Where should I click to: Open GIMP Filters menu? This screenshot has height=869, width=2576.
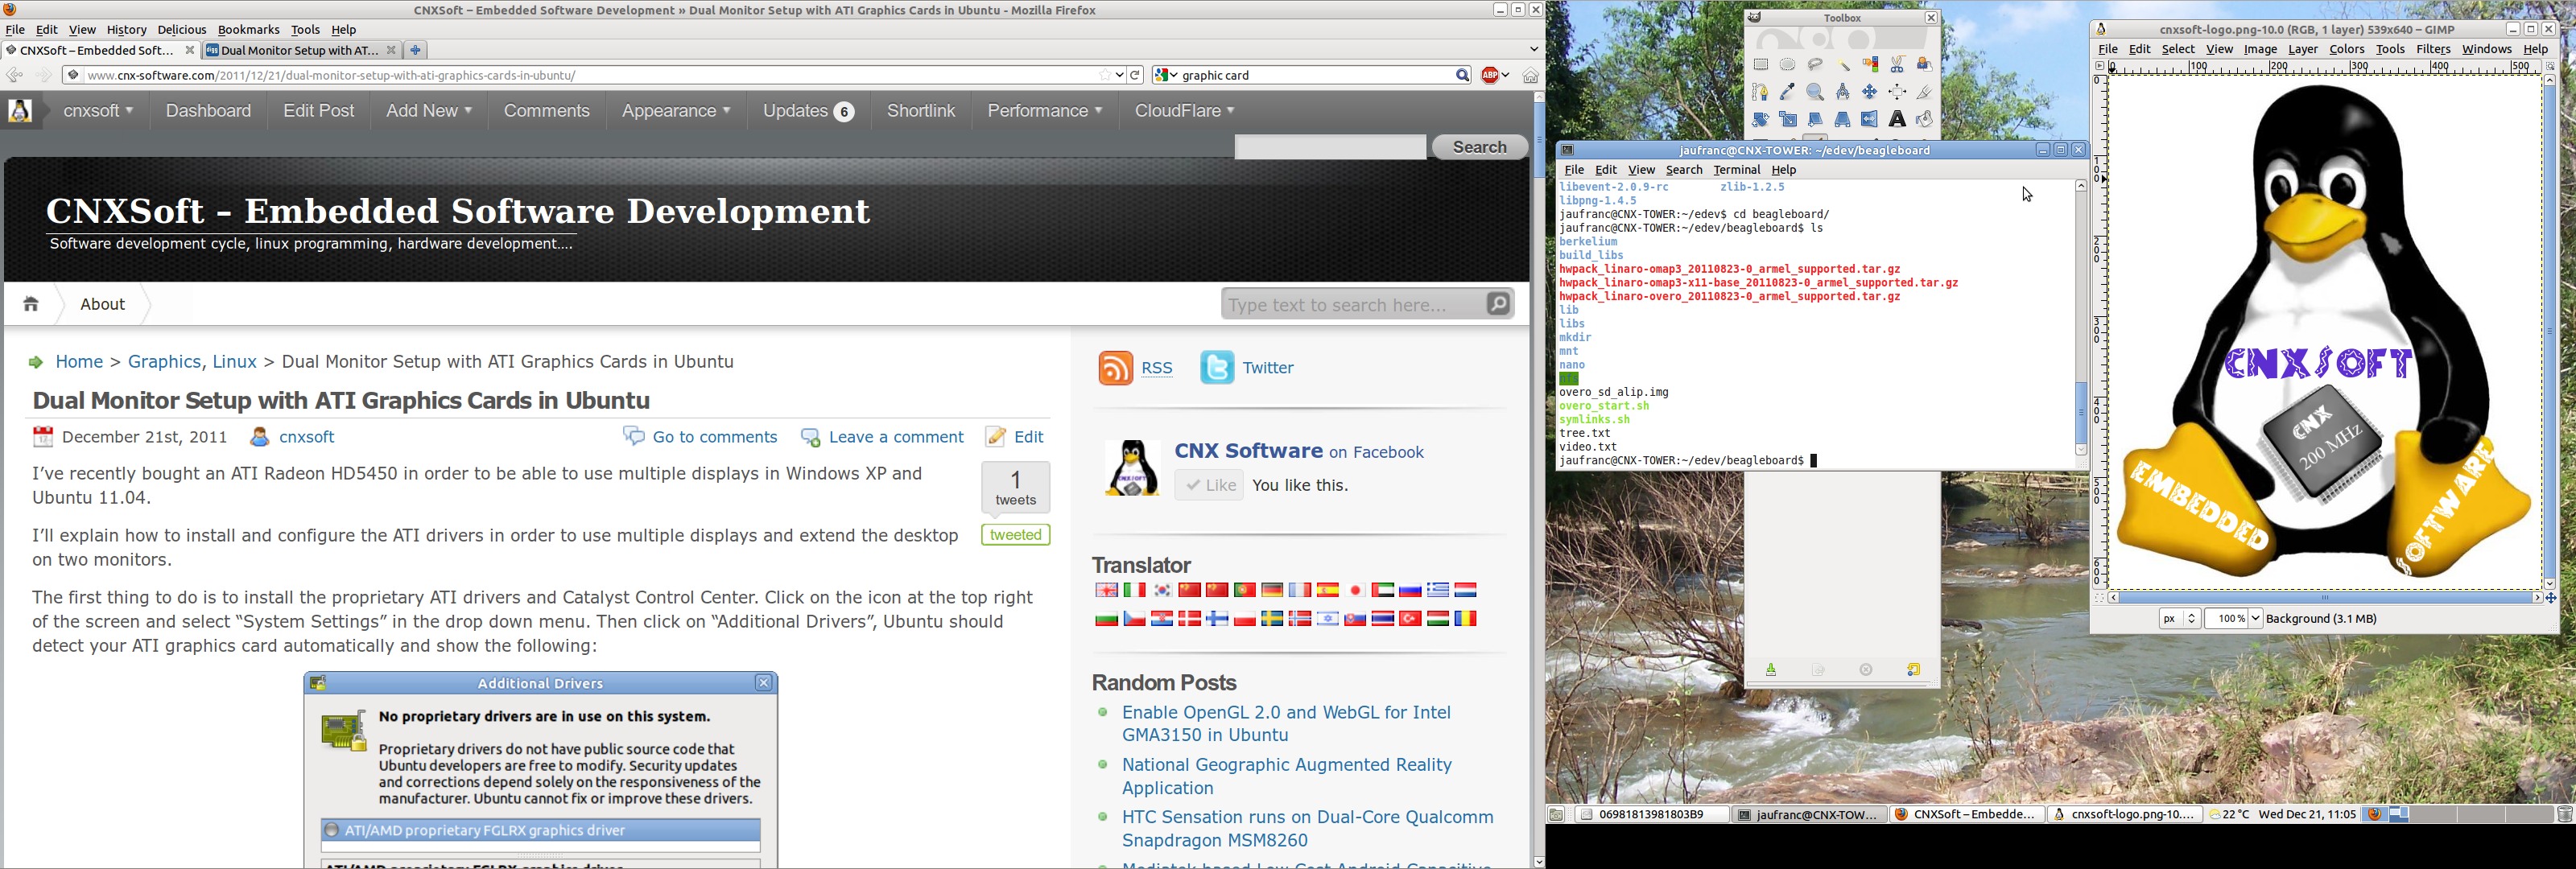(x=2433, y=49)
